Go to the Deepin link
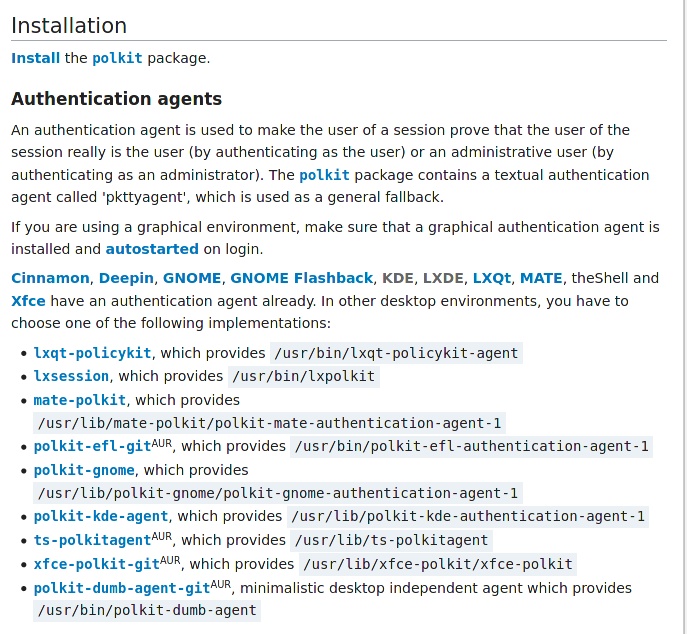This screenshot has width=687, height=634. coord(127,278)
